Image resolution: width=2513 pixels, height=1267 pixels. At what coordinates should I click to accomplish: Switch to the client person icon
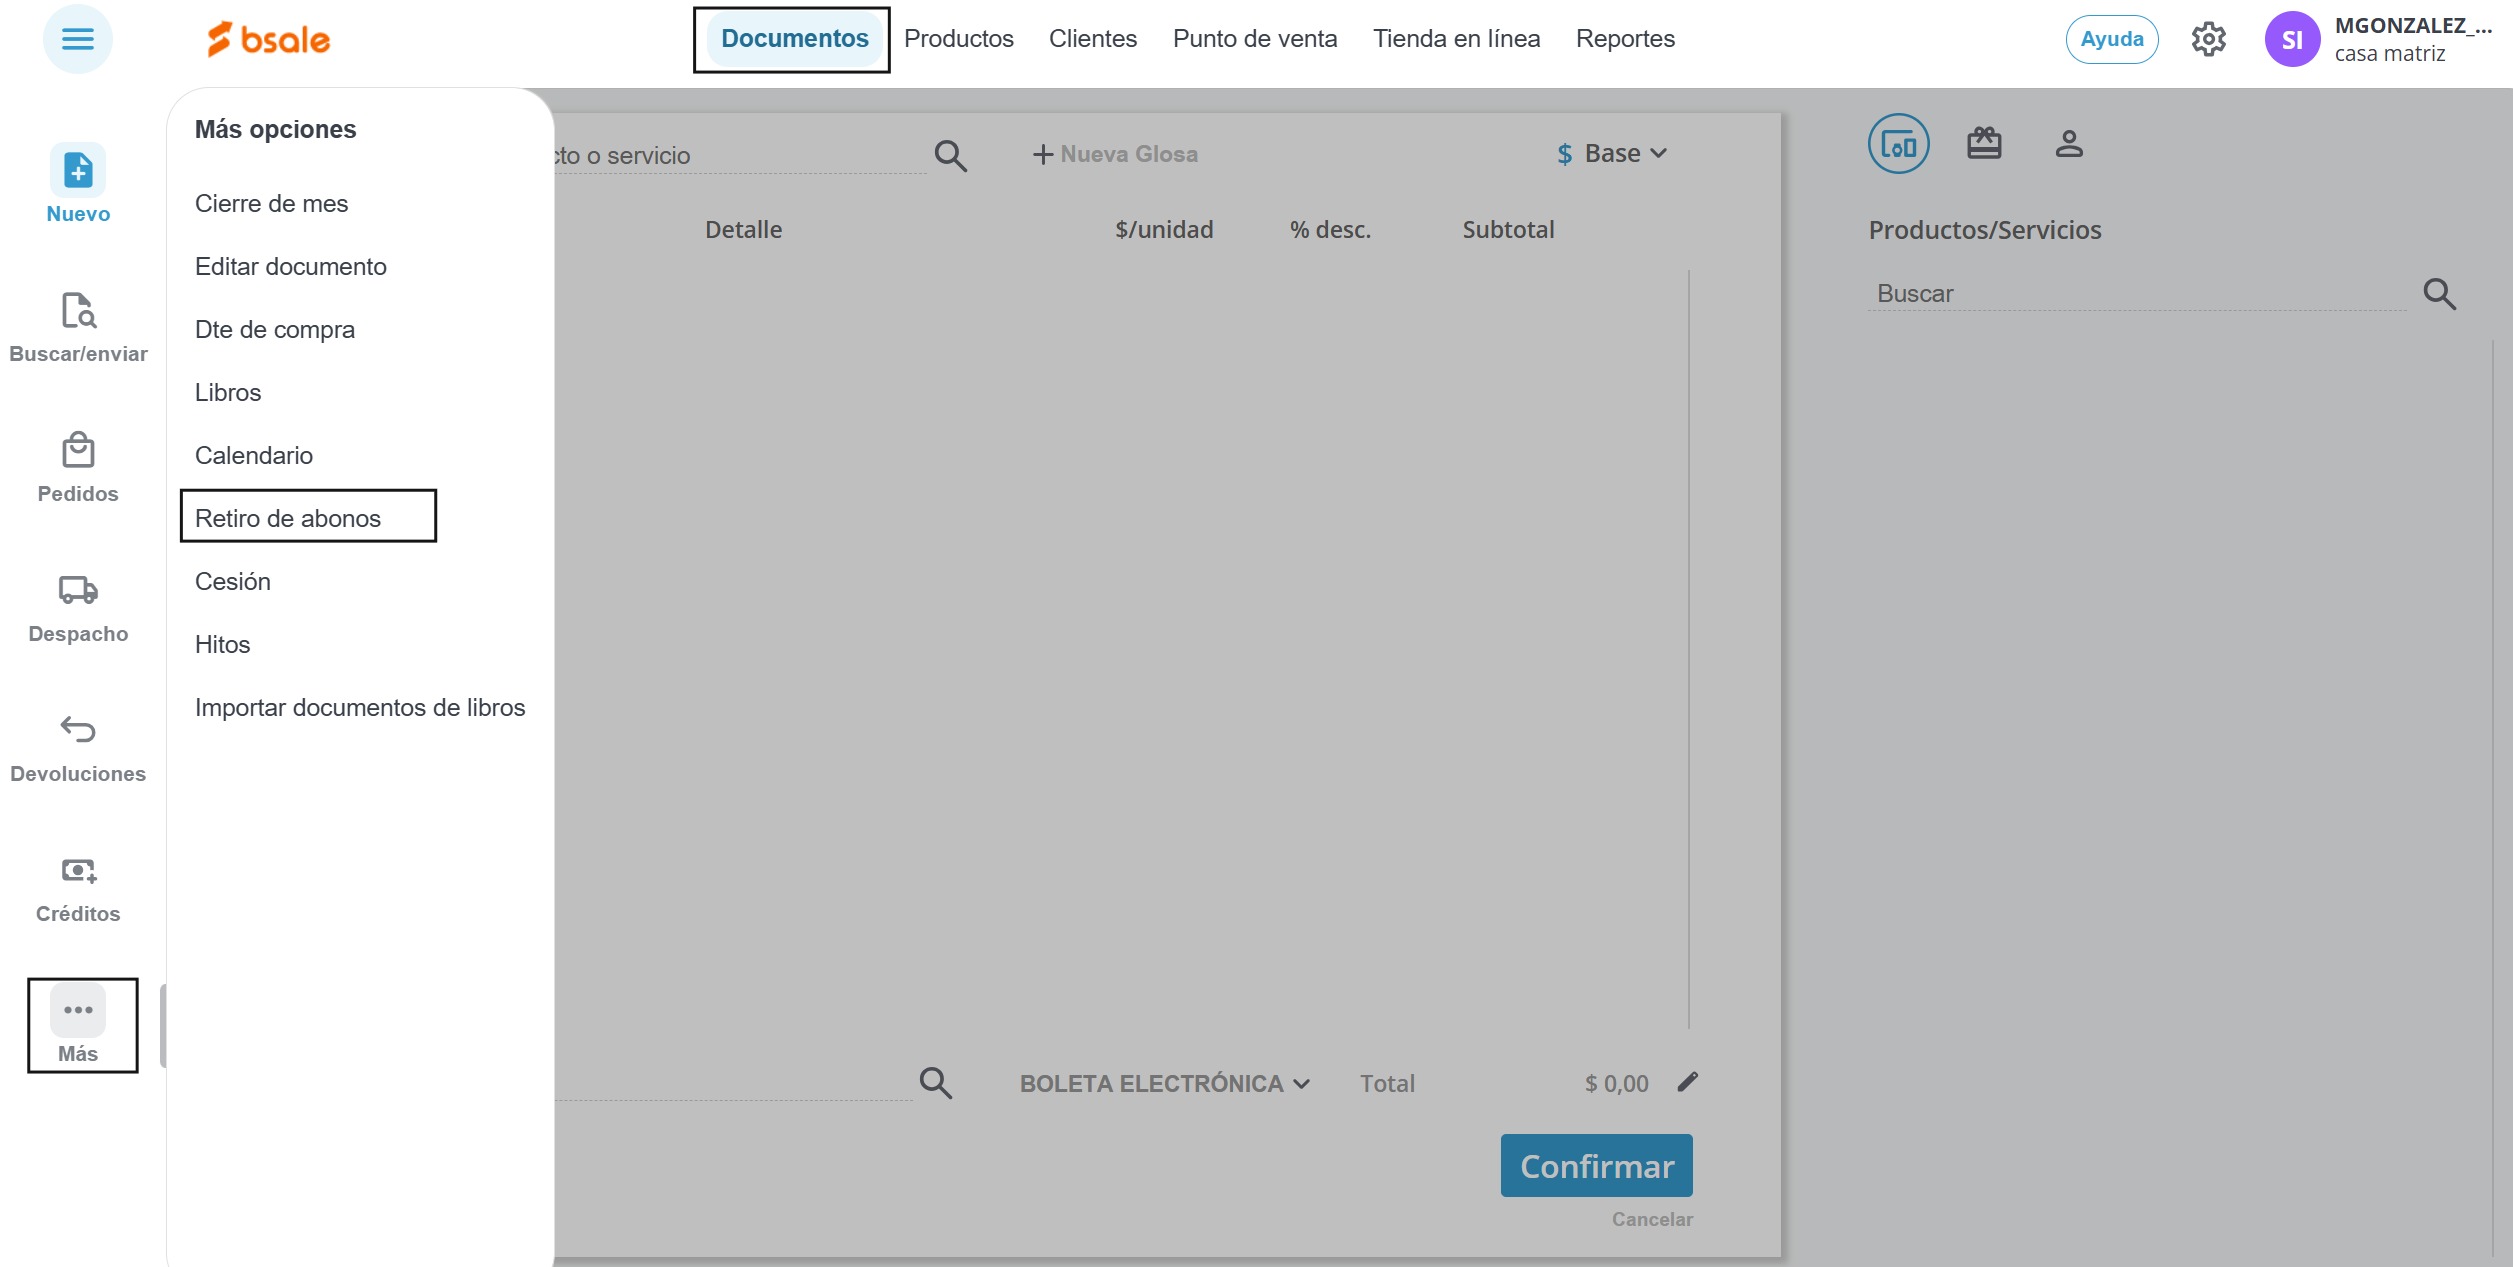click(x=2069, y=144)
